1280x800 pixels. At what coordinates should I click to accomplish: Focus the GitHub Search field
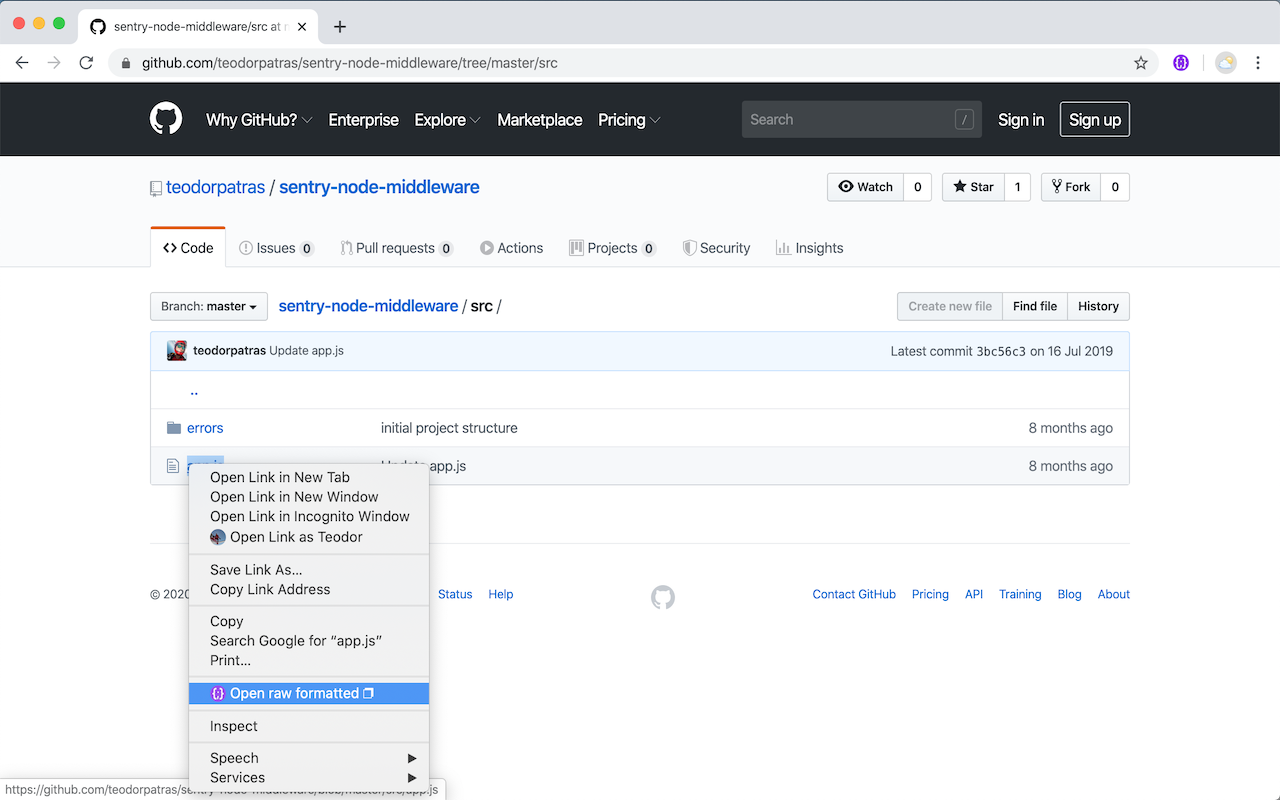click(x=862, y=119)
